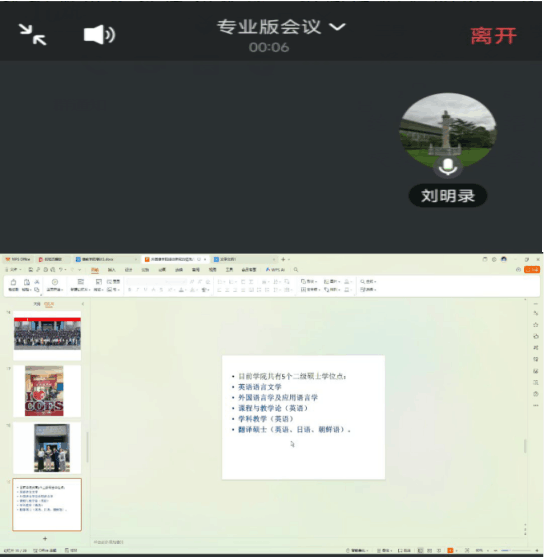Screen dimensions: 545x558
Task: Click the red 离开 leave button
Action: 493,36
